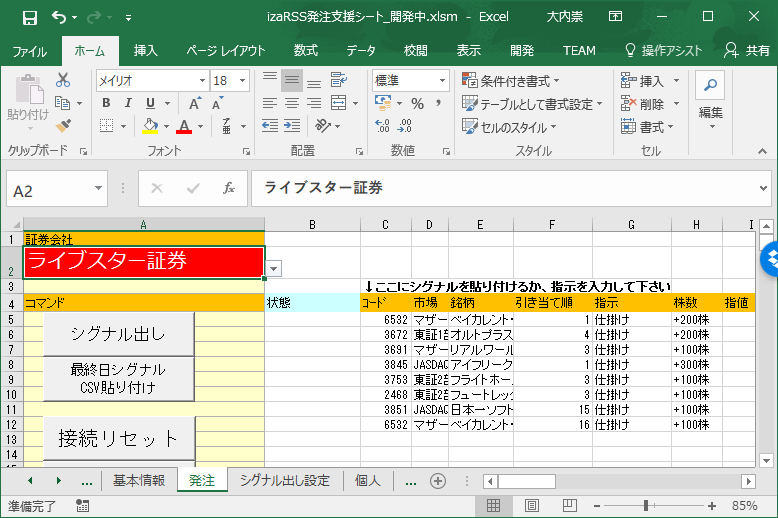Switch to the ページ レイアウト tab
The width and height of the screenshot is (778, 518).
tap(225, 51)
